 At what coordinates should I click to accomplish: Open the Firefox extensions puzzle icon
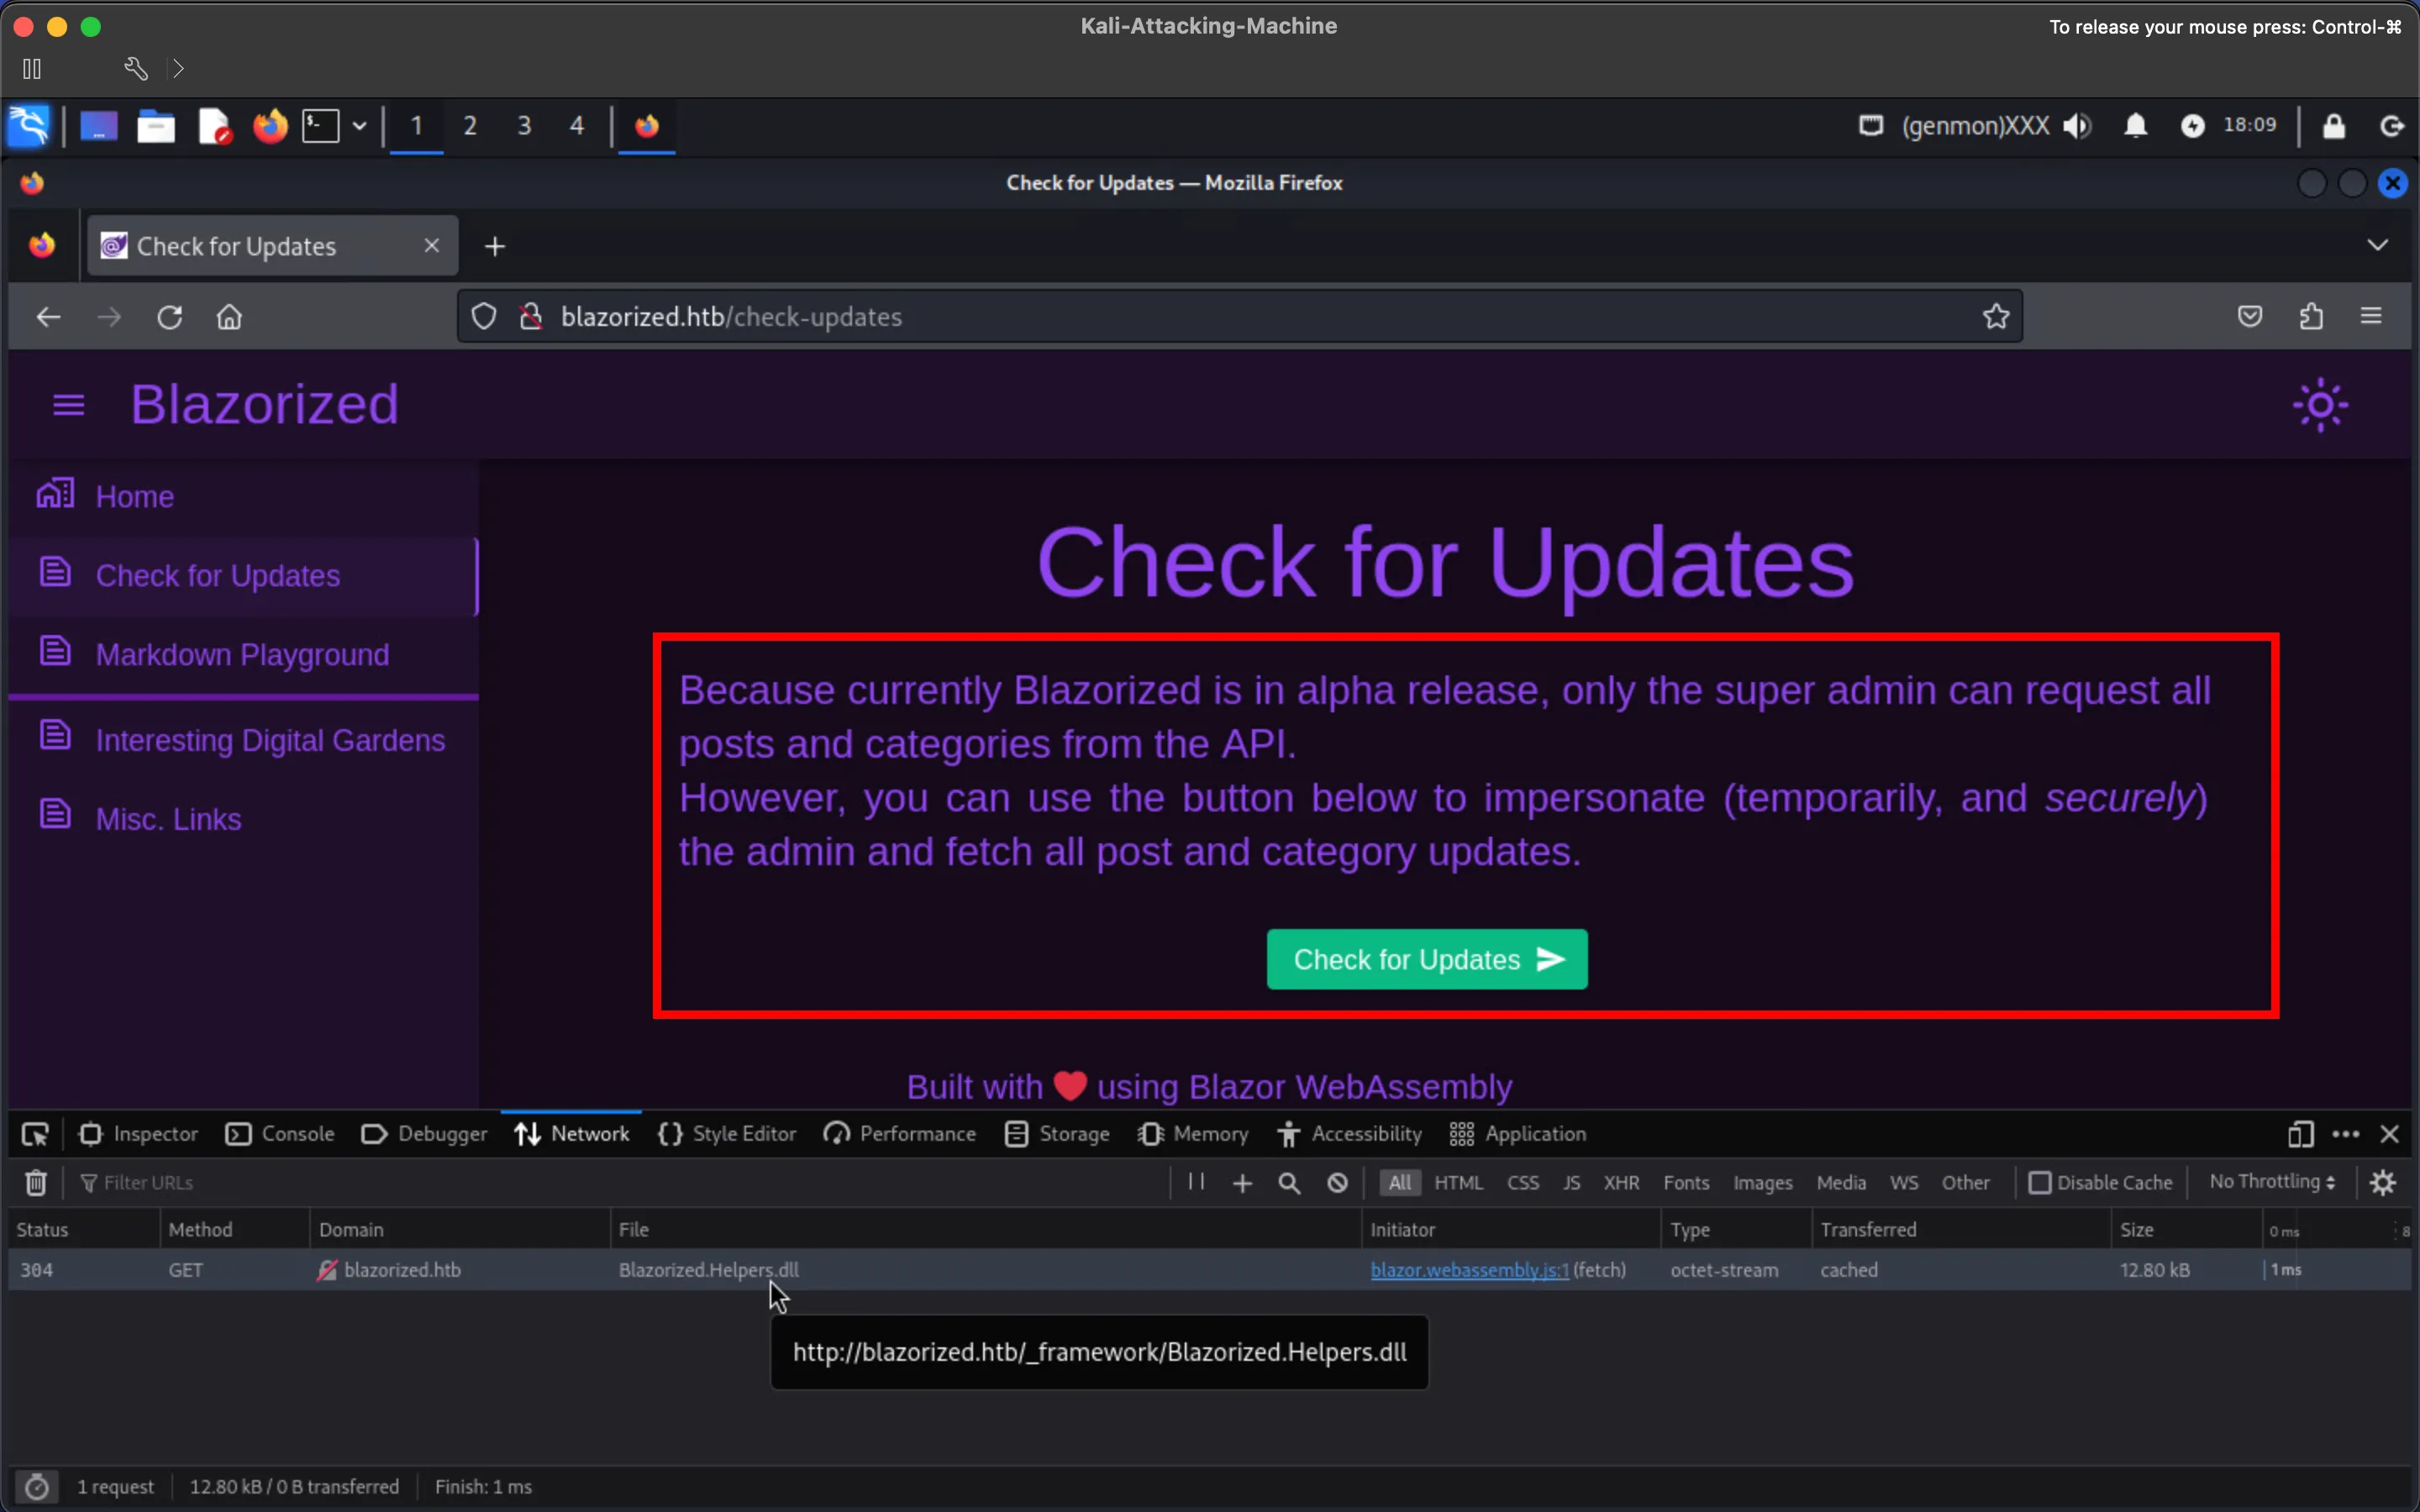tap(2311, 316)
